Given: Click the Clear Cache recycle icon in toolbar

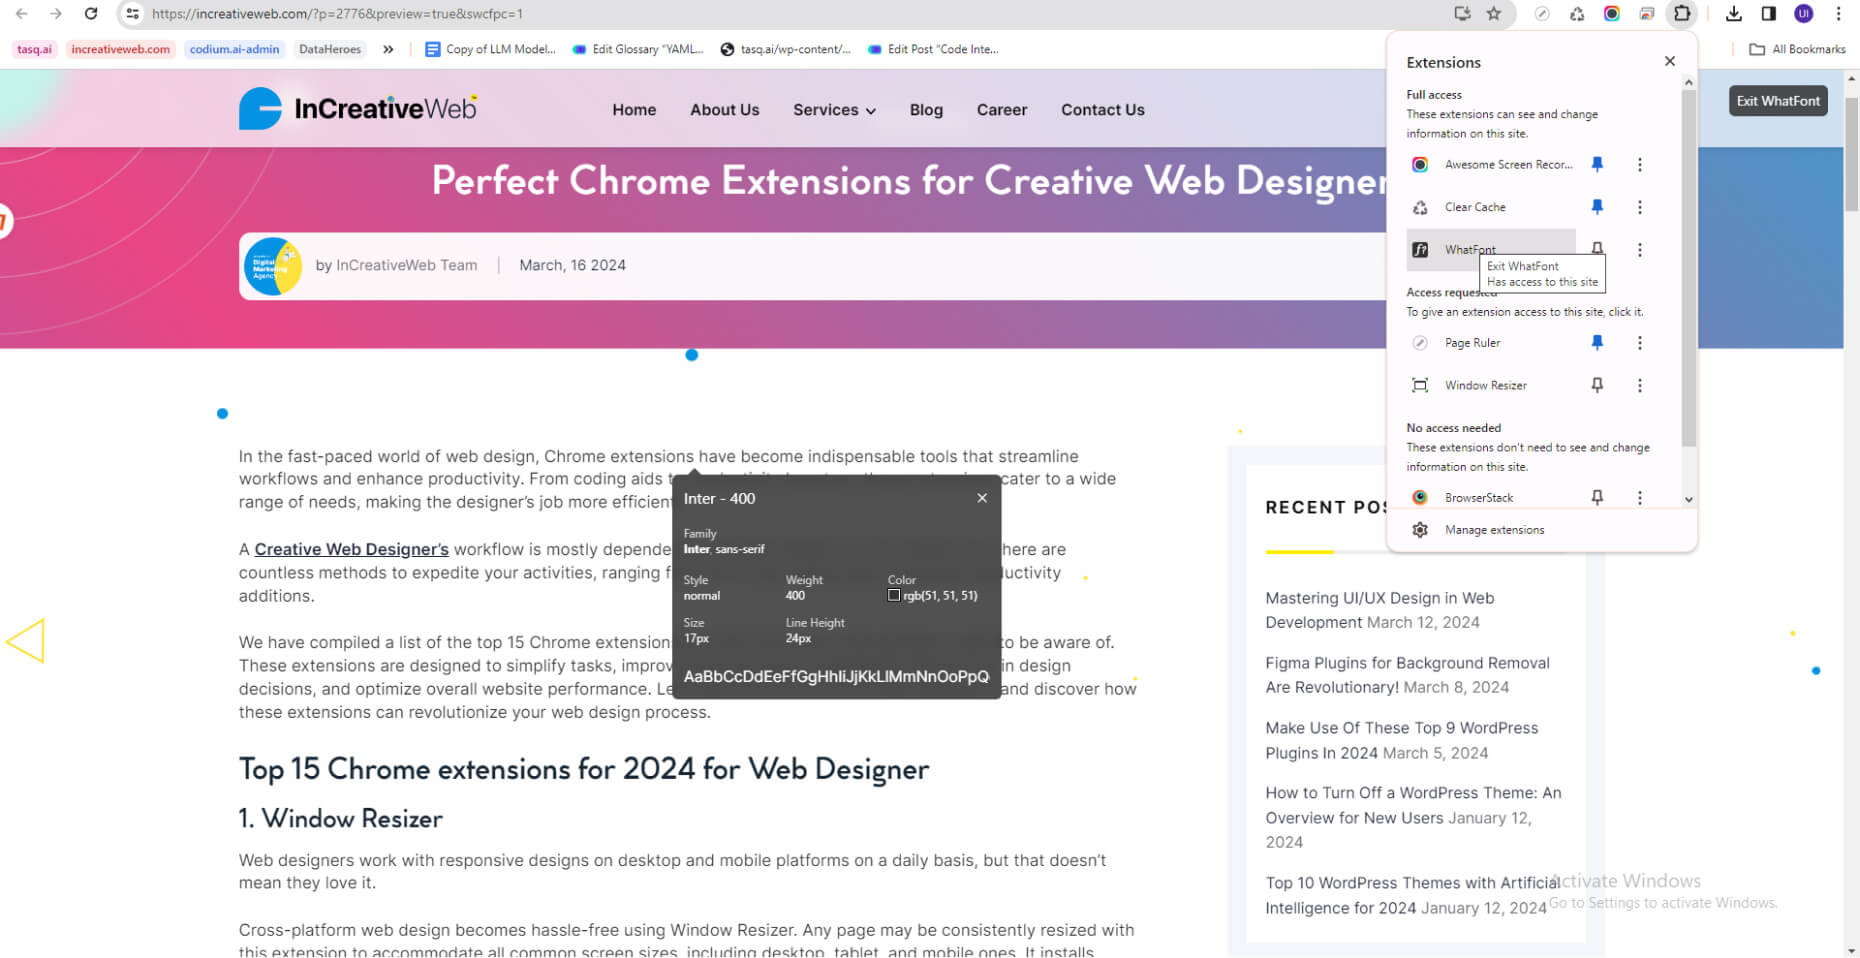Looking at the screenshot, I should (1577, 14).
